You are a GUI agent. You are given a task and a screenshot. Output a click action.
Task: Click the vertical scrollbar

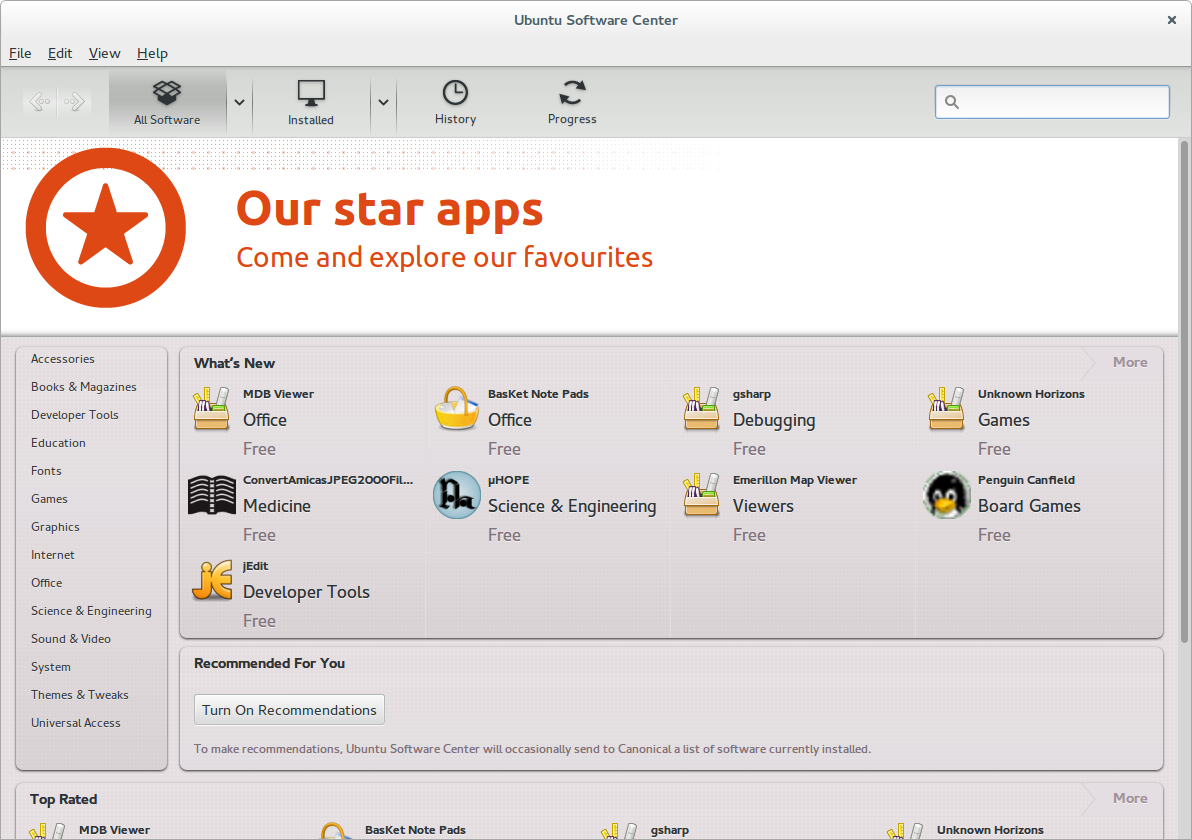pos(1184,392)
